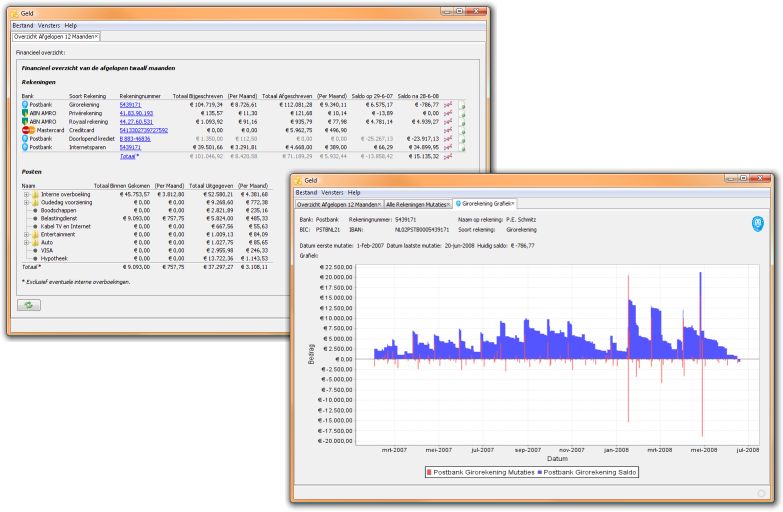Click red Mutaties legend swatch

pos(429,473)
